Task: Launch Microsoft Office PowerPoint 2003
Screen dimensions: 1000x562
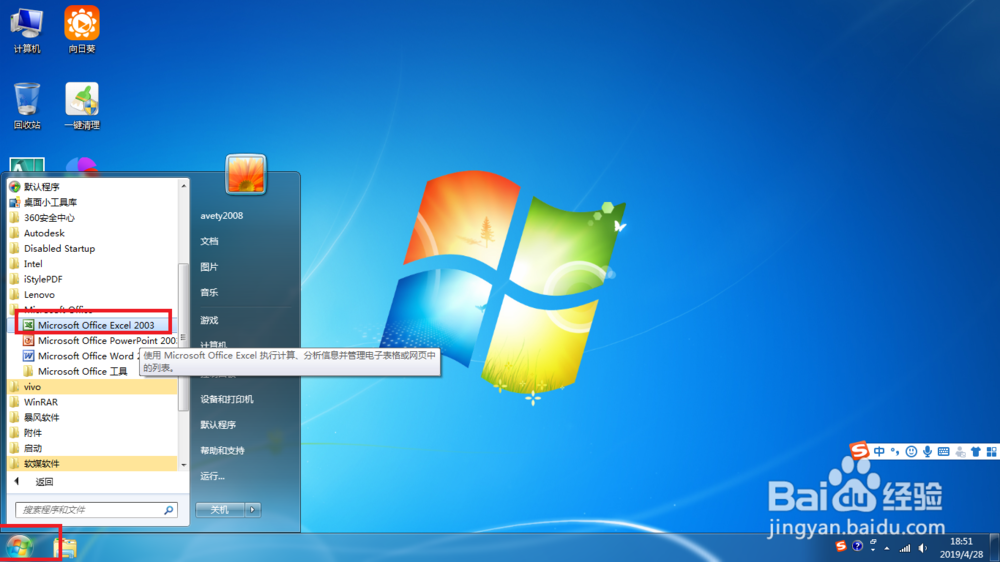Action: coord(99,341)
